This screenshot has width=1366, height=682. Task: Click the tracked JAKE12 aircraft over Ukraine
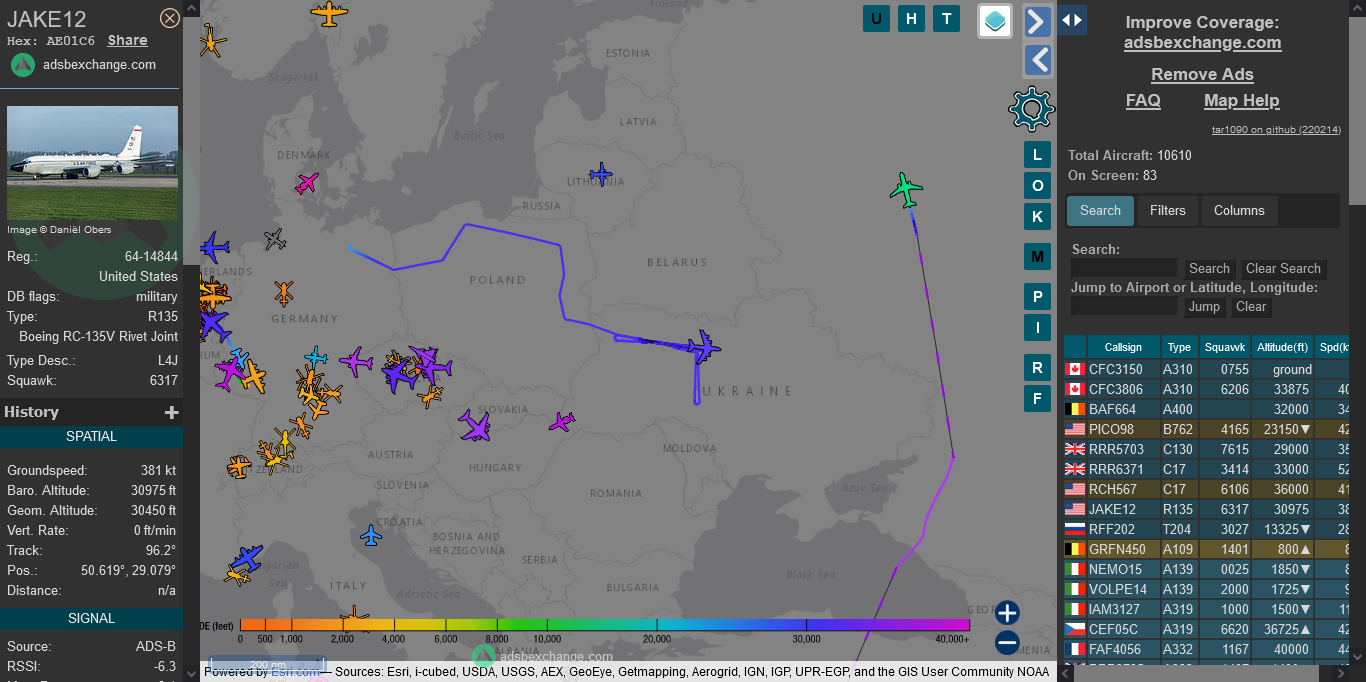click(x=703, y=347)
